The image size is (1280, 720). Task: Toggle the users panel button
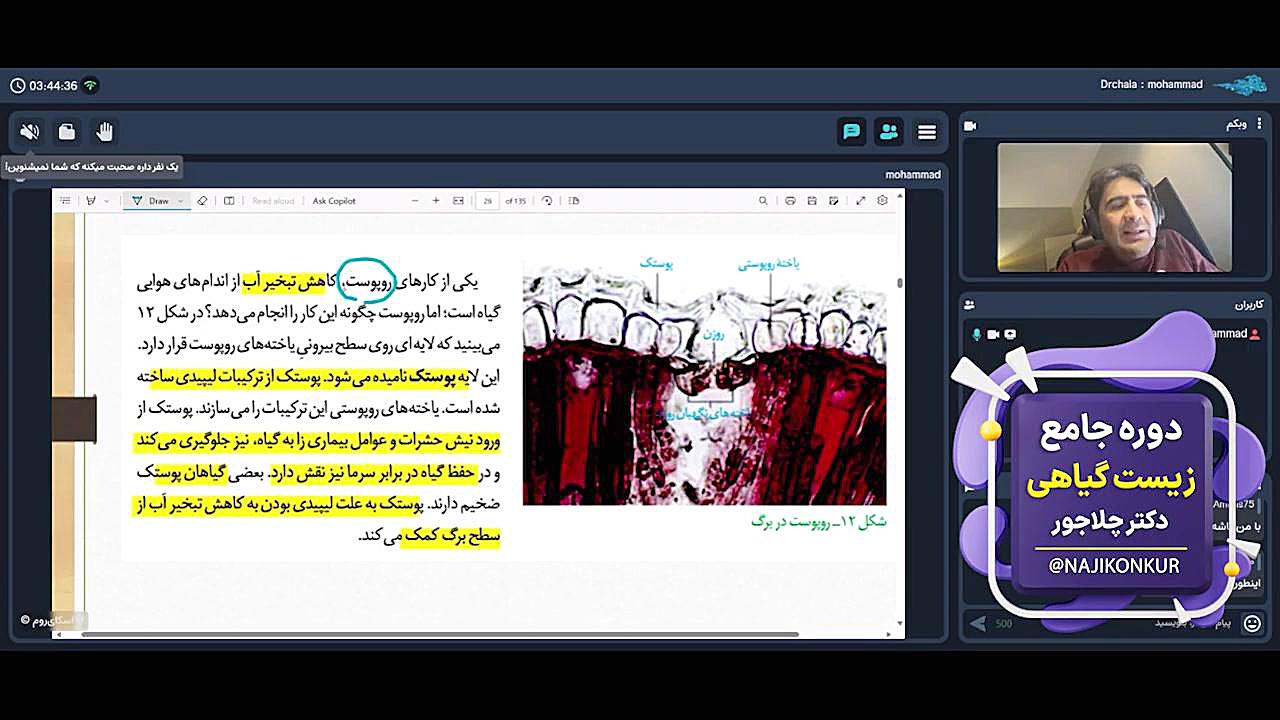click(x=889, y=132)
